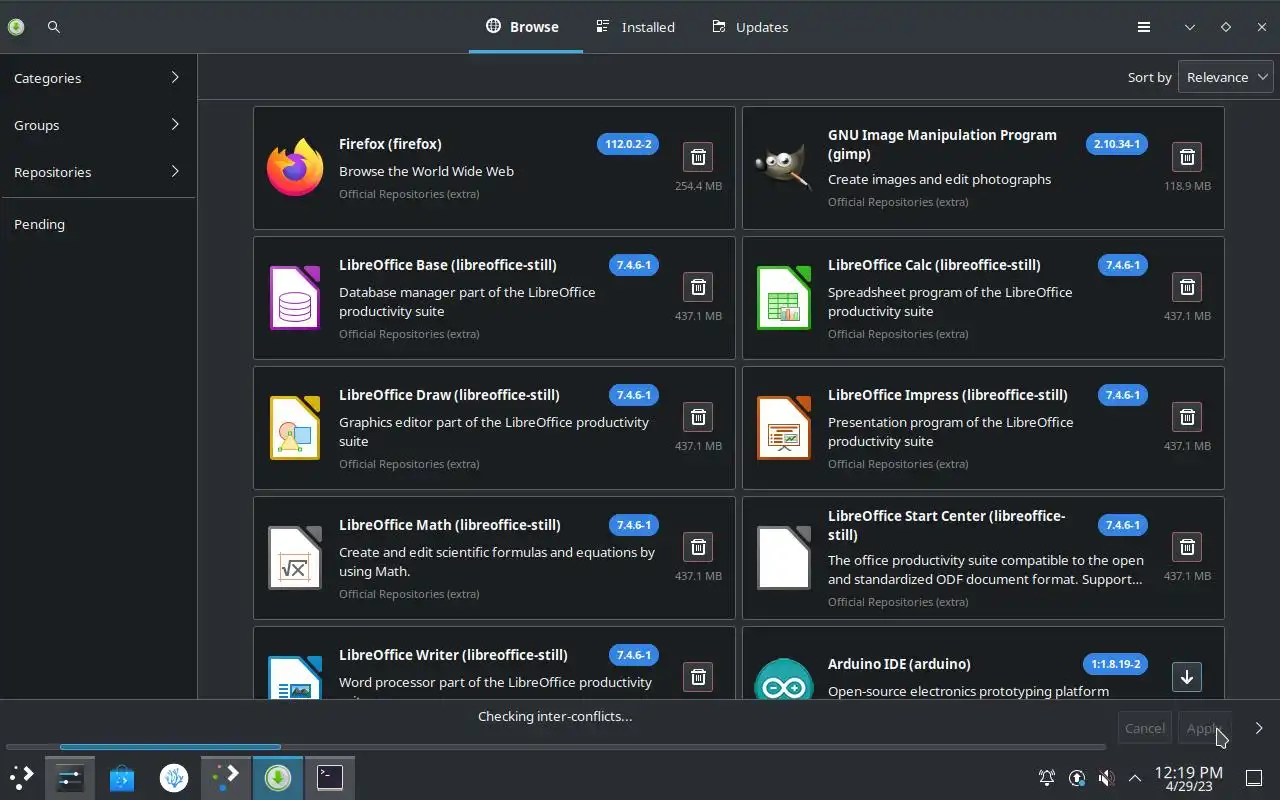This screenshot has width=1280, height=800.
Task: Open LibreOffice Writer package title
Action: pyautogui.click(x=453, y=655)
